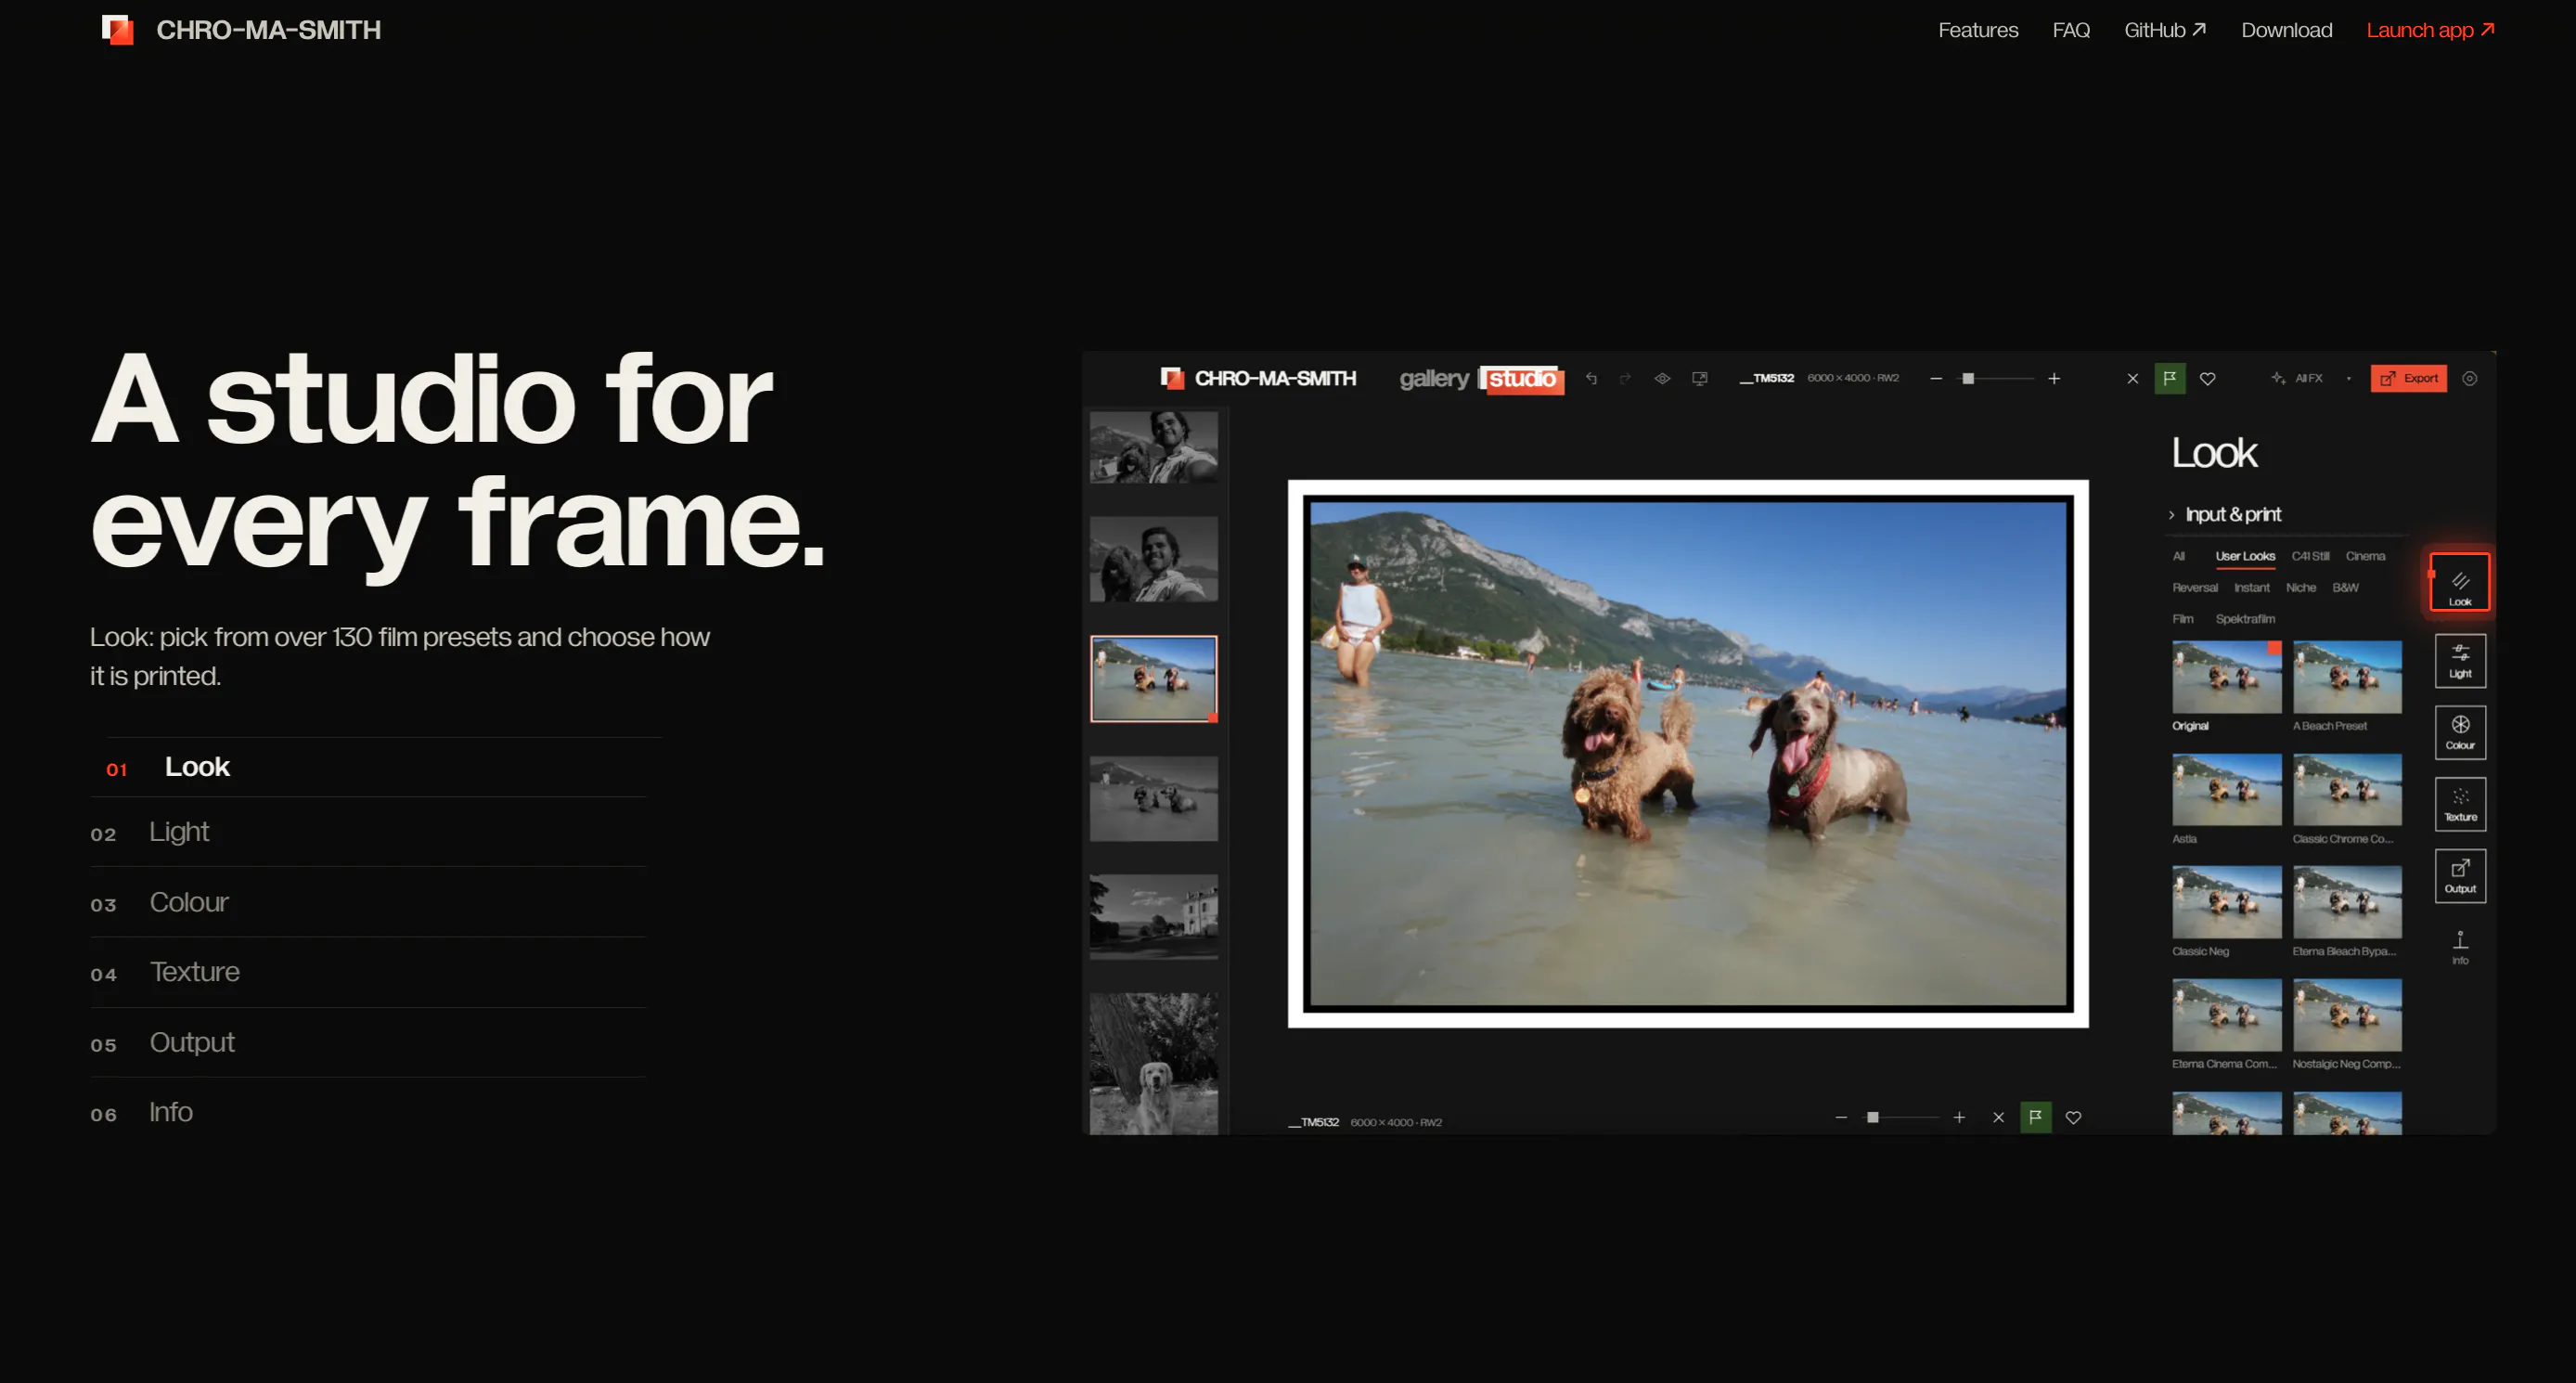The image size is (2576, 1383).
Task: Open the Info panel icon in sidebar
Action: [2460, 947]
